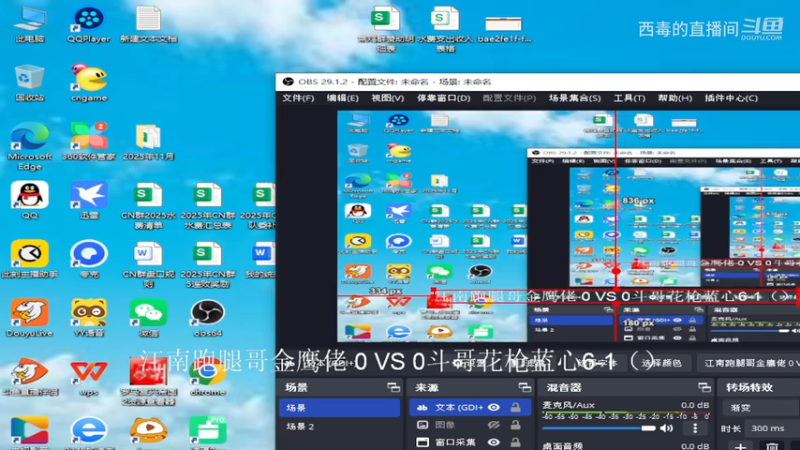Open the 配置文件(P) menu
The height and width of the screenshot is (450, 800).
point(509,98)
